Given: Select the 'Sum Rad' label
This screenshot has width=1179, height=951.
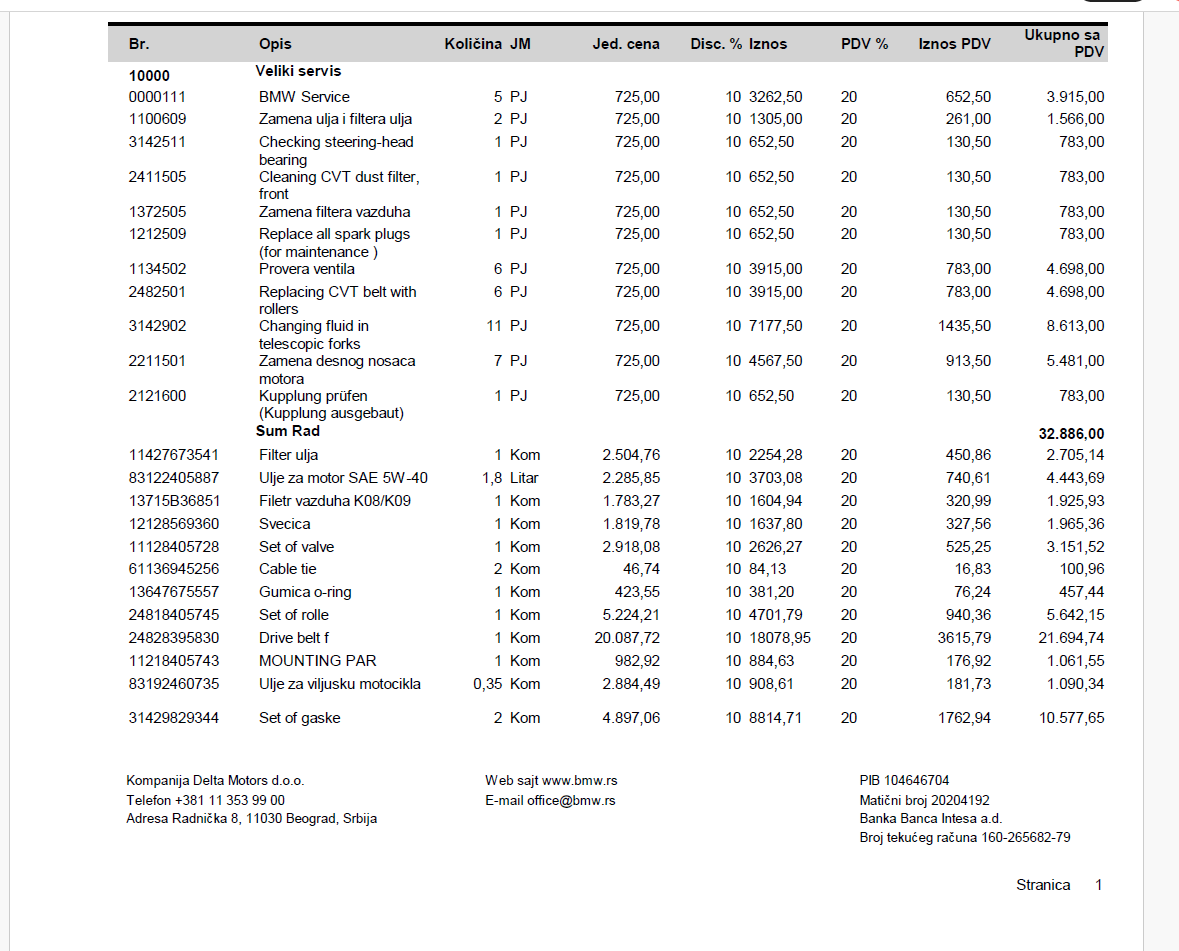Looking at the screenshot, I should pyautogui.click(x=287, y=431).
